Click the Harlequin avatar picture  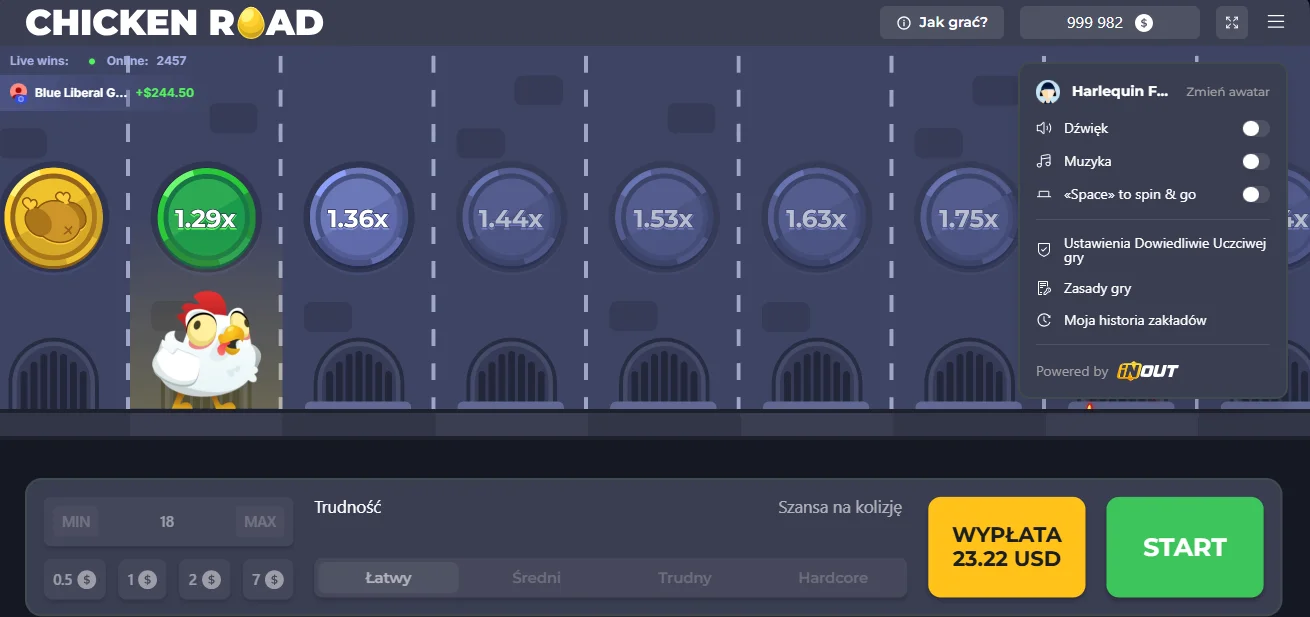pos(1048,91)
